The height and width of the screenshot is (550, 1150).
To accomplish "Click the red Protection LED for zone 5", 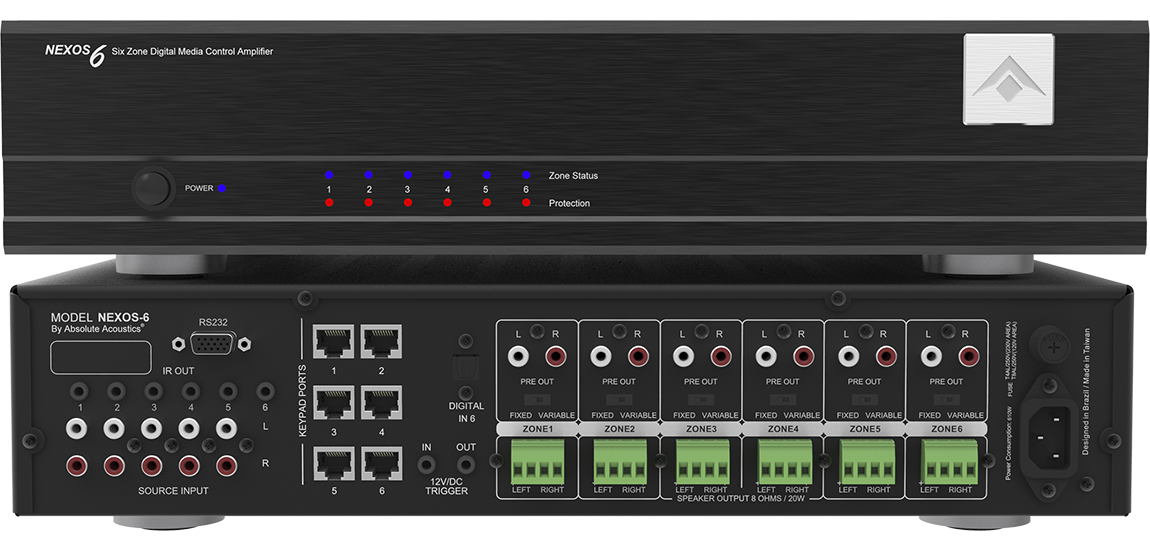I will (487, 202).
